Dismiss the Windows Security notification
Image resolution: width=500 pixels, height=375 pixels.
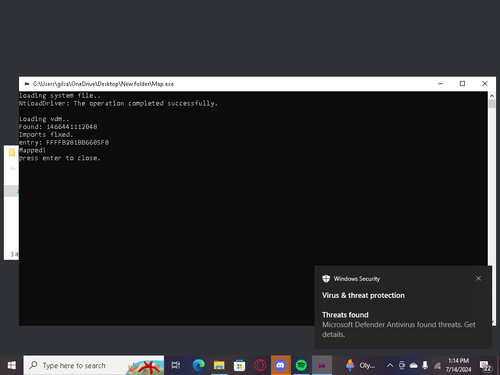click(x=478, y=278)
